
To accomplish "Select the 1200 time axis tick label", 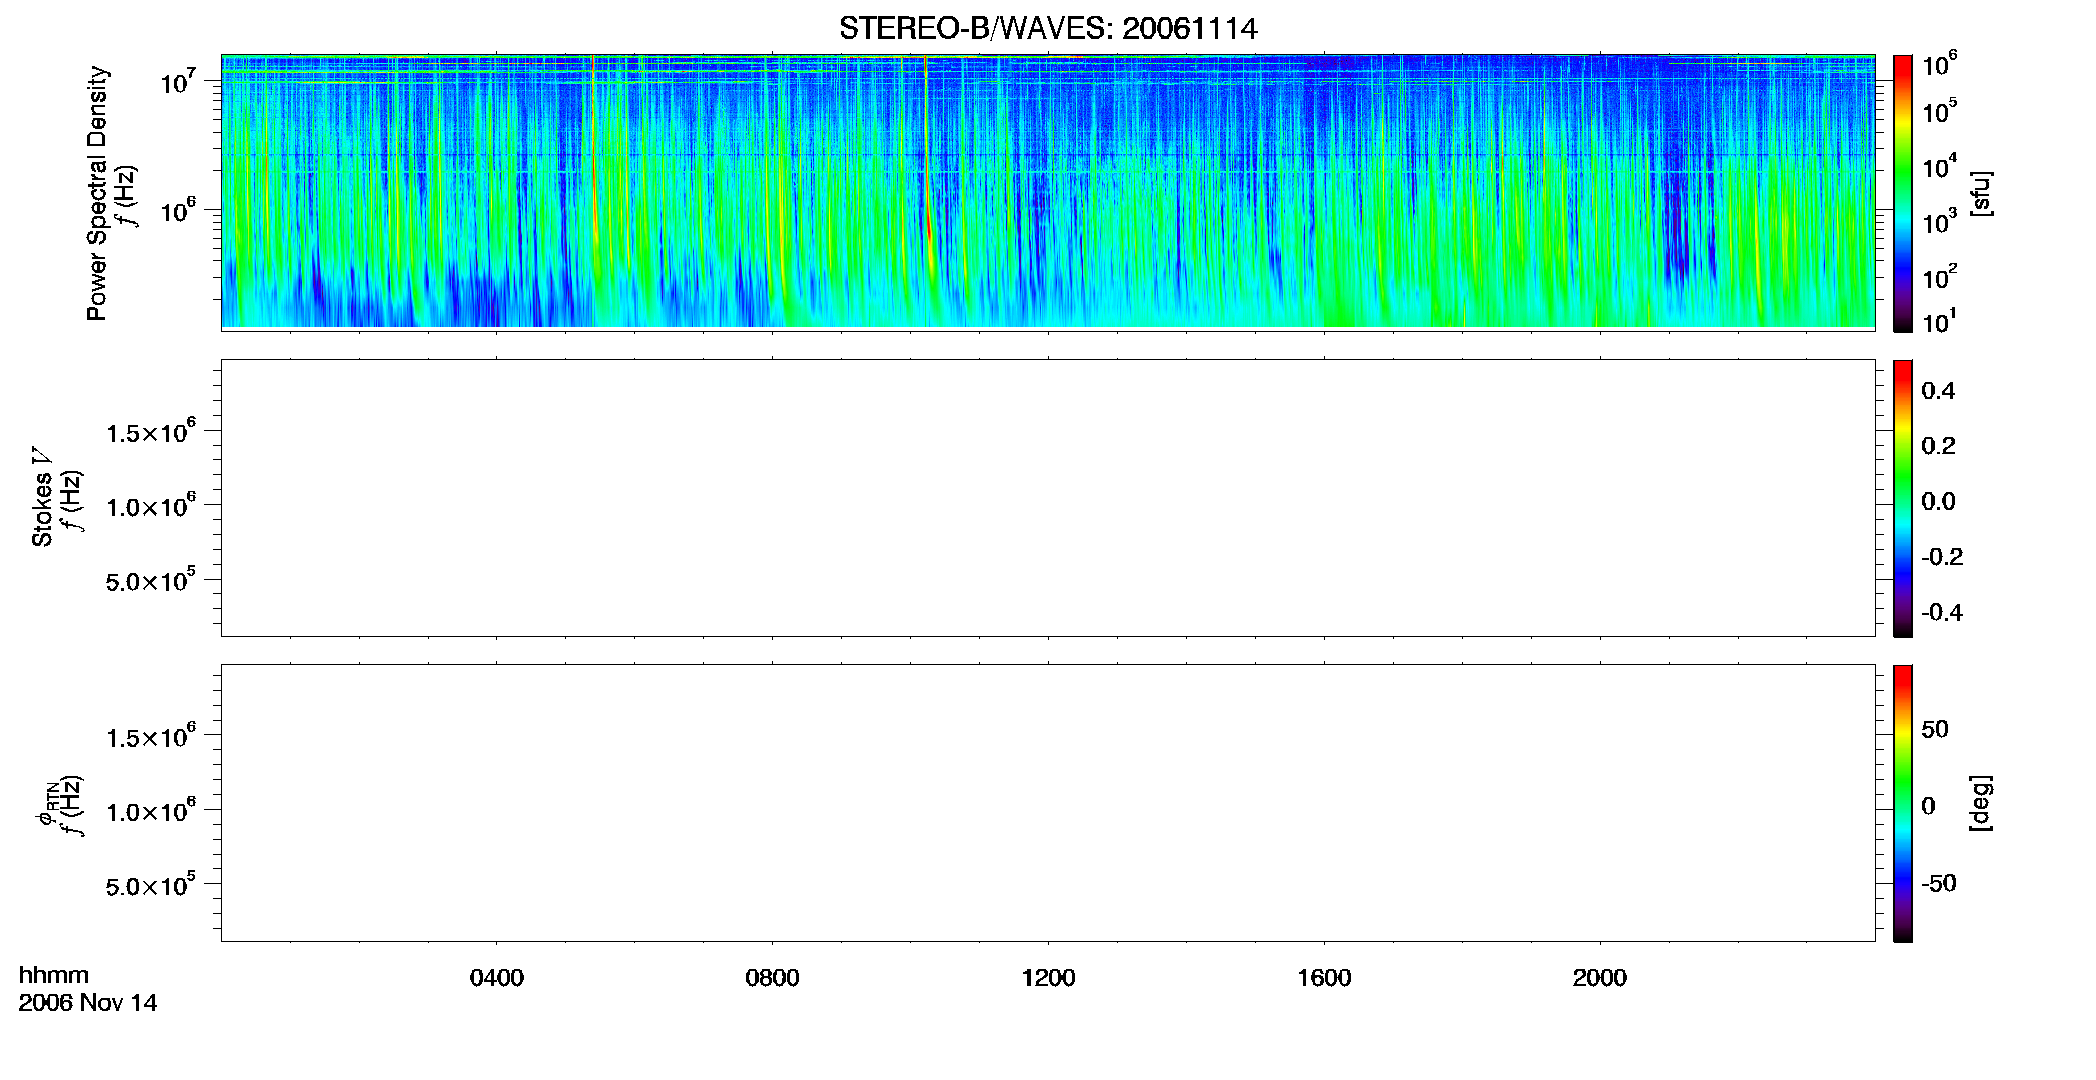I will [x=1048, y=978].
